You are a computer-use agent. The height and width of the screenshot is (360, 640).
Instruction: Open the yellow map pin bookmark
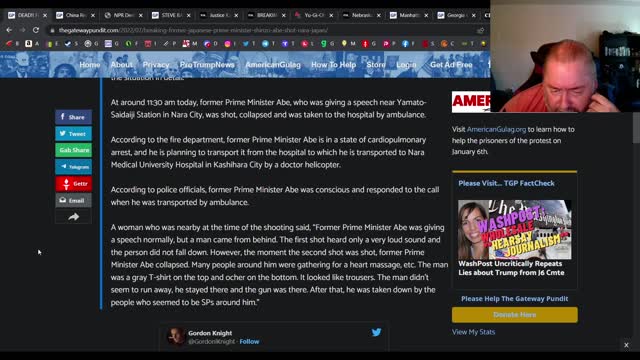tap(344, 43)
